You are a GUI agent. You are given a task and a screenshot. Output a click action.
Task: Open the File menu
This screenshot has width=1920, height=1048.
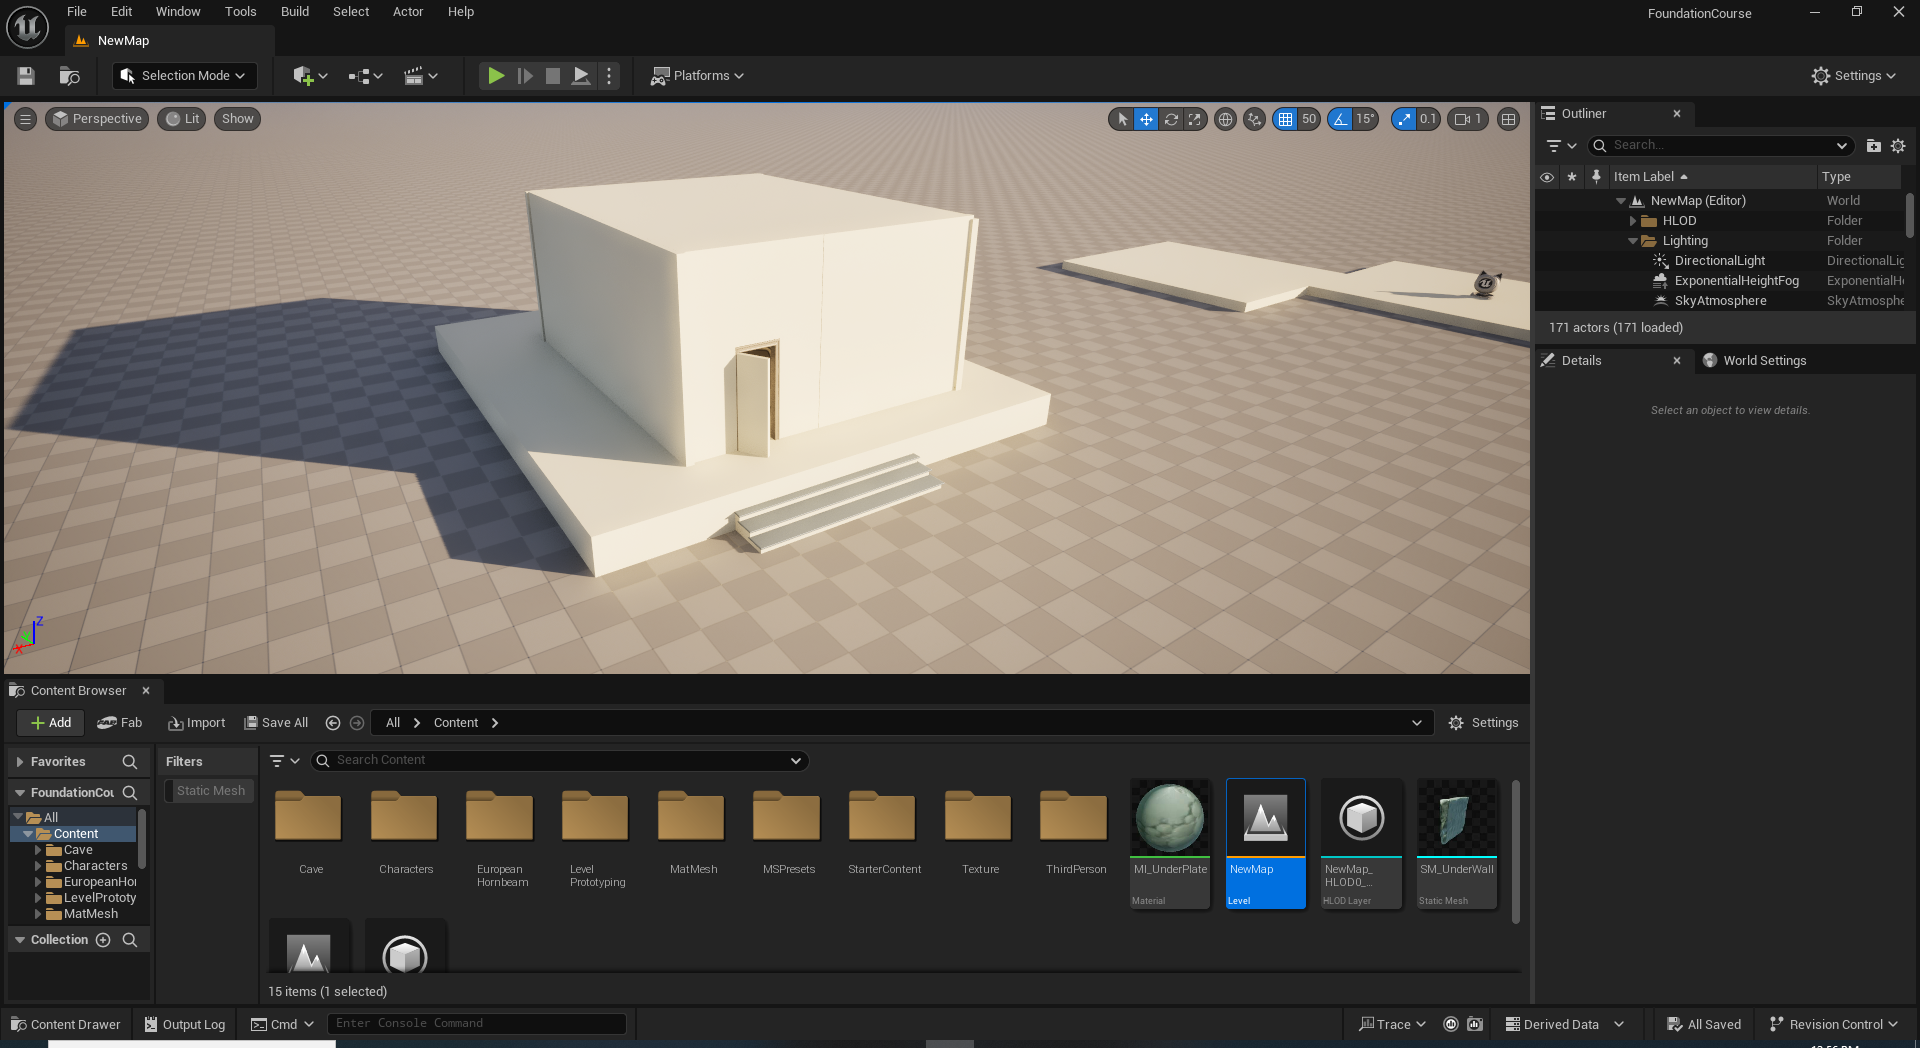pos(77,12)
